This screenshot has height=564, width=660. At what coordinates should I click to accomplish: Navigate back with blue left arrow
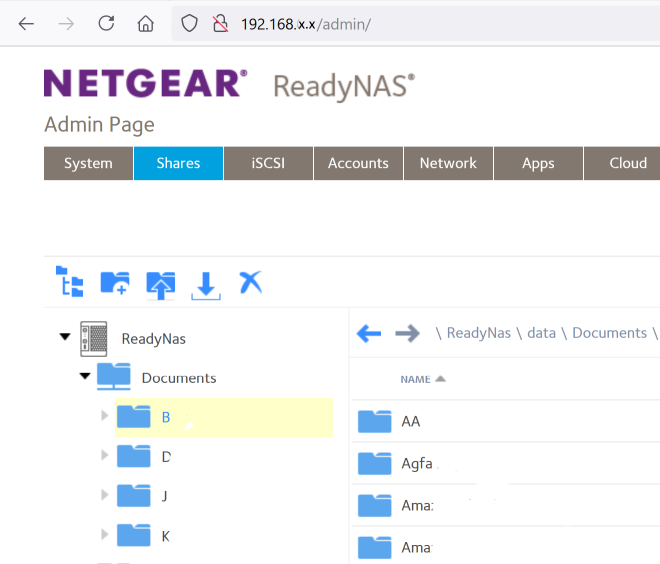pyautogui.click(x=369, y=334)
